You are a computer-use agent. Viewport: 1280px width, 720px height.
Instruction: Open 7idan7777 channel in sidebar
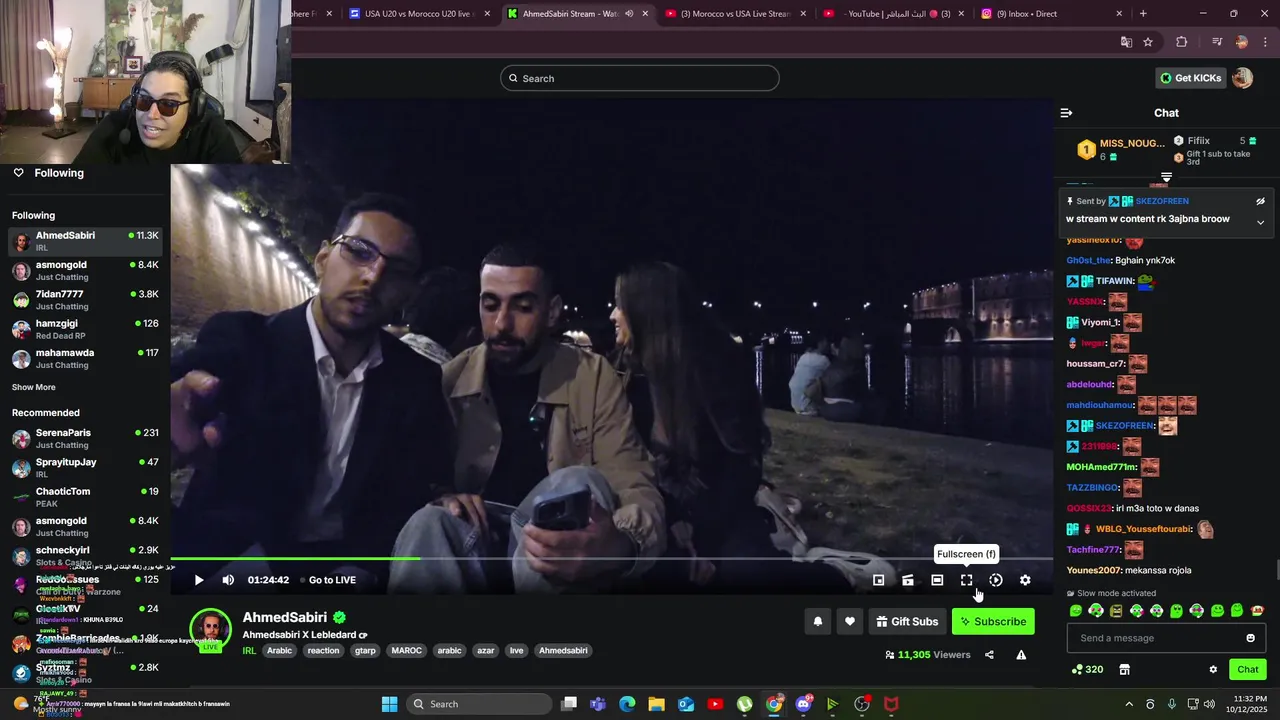point(85,300)
